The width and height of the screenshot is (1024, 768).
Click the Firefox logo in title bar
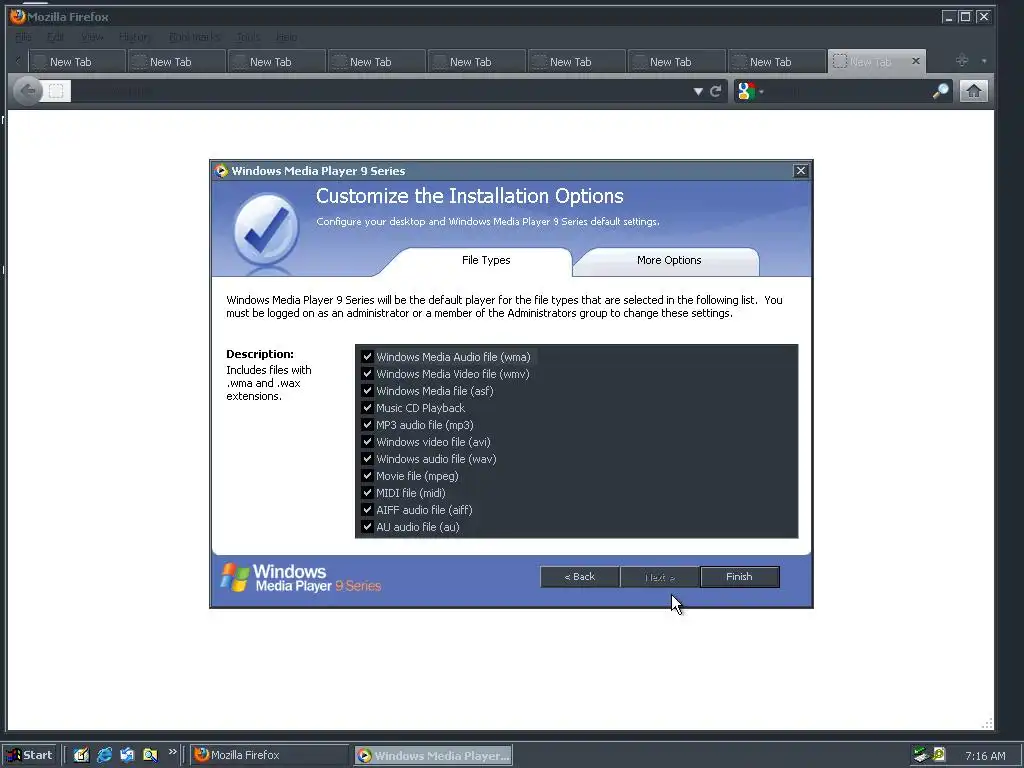click(x=18, y=16)
